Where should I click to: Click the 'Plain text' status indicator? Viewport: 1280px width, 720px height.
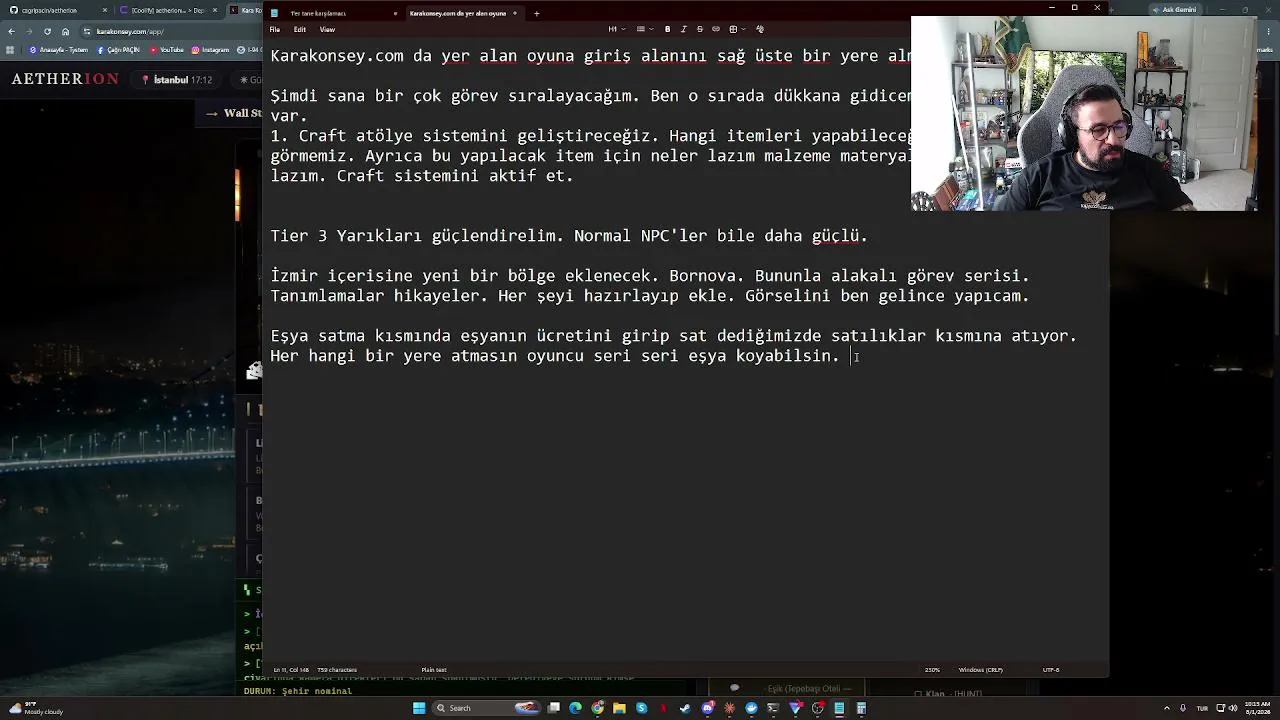434,670
